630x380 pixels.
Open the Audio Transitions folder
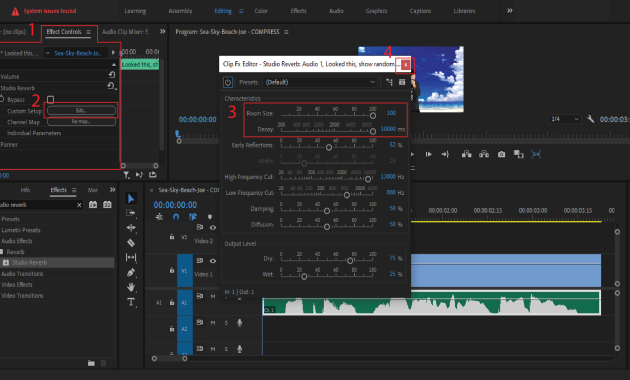(22, 274)
